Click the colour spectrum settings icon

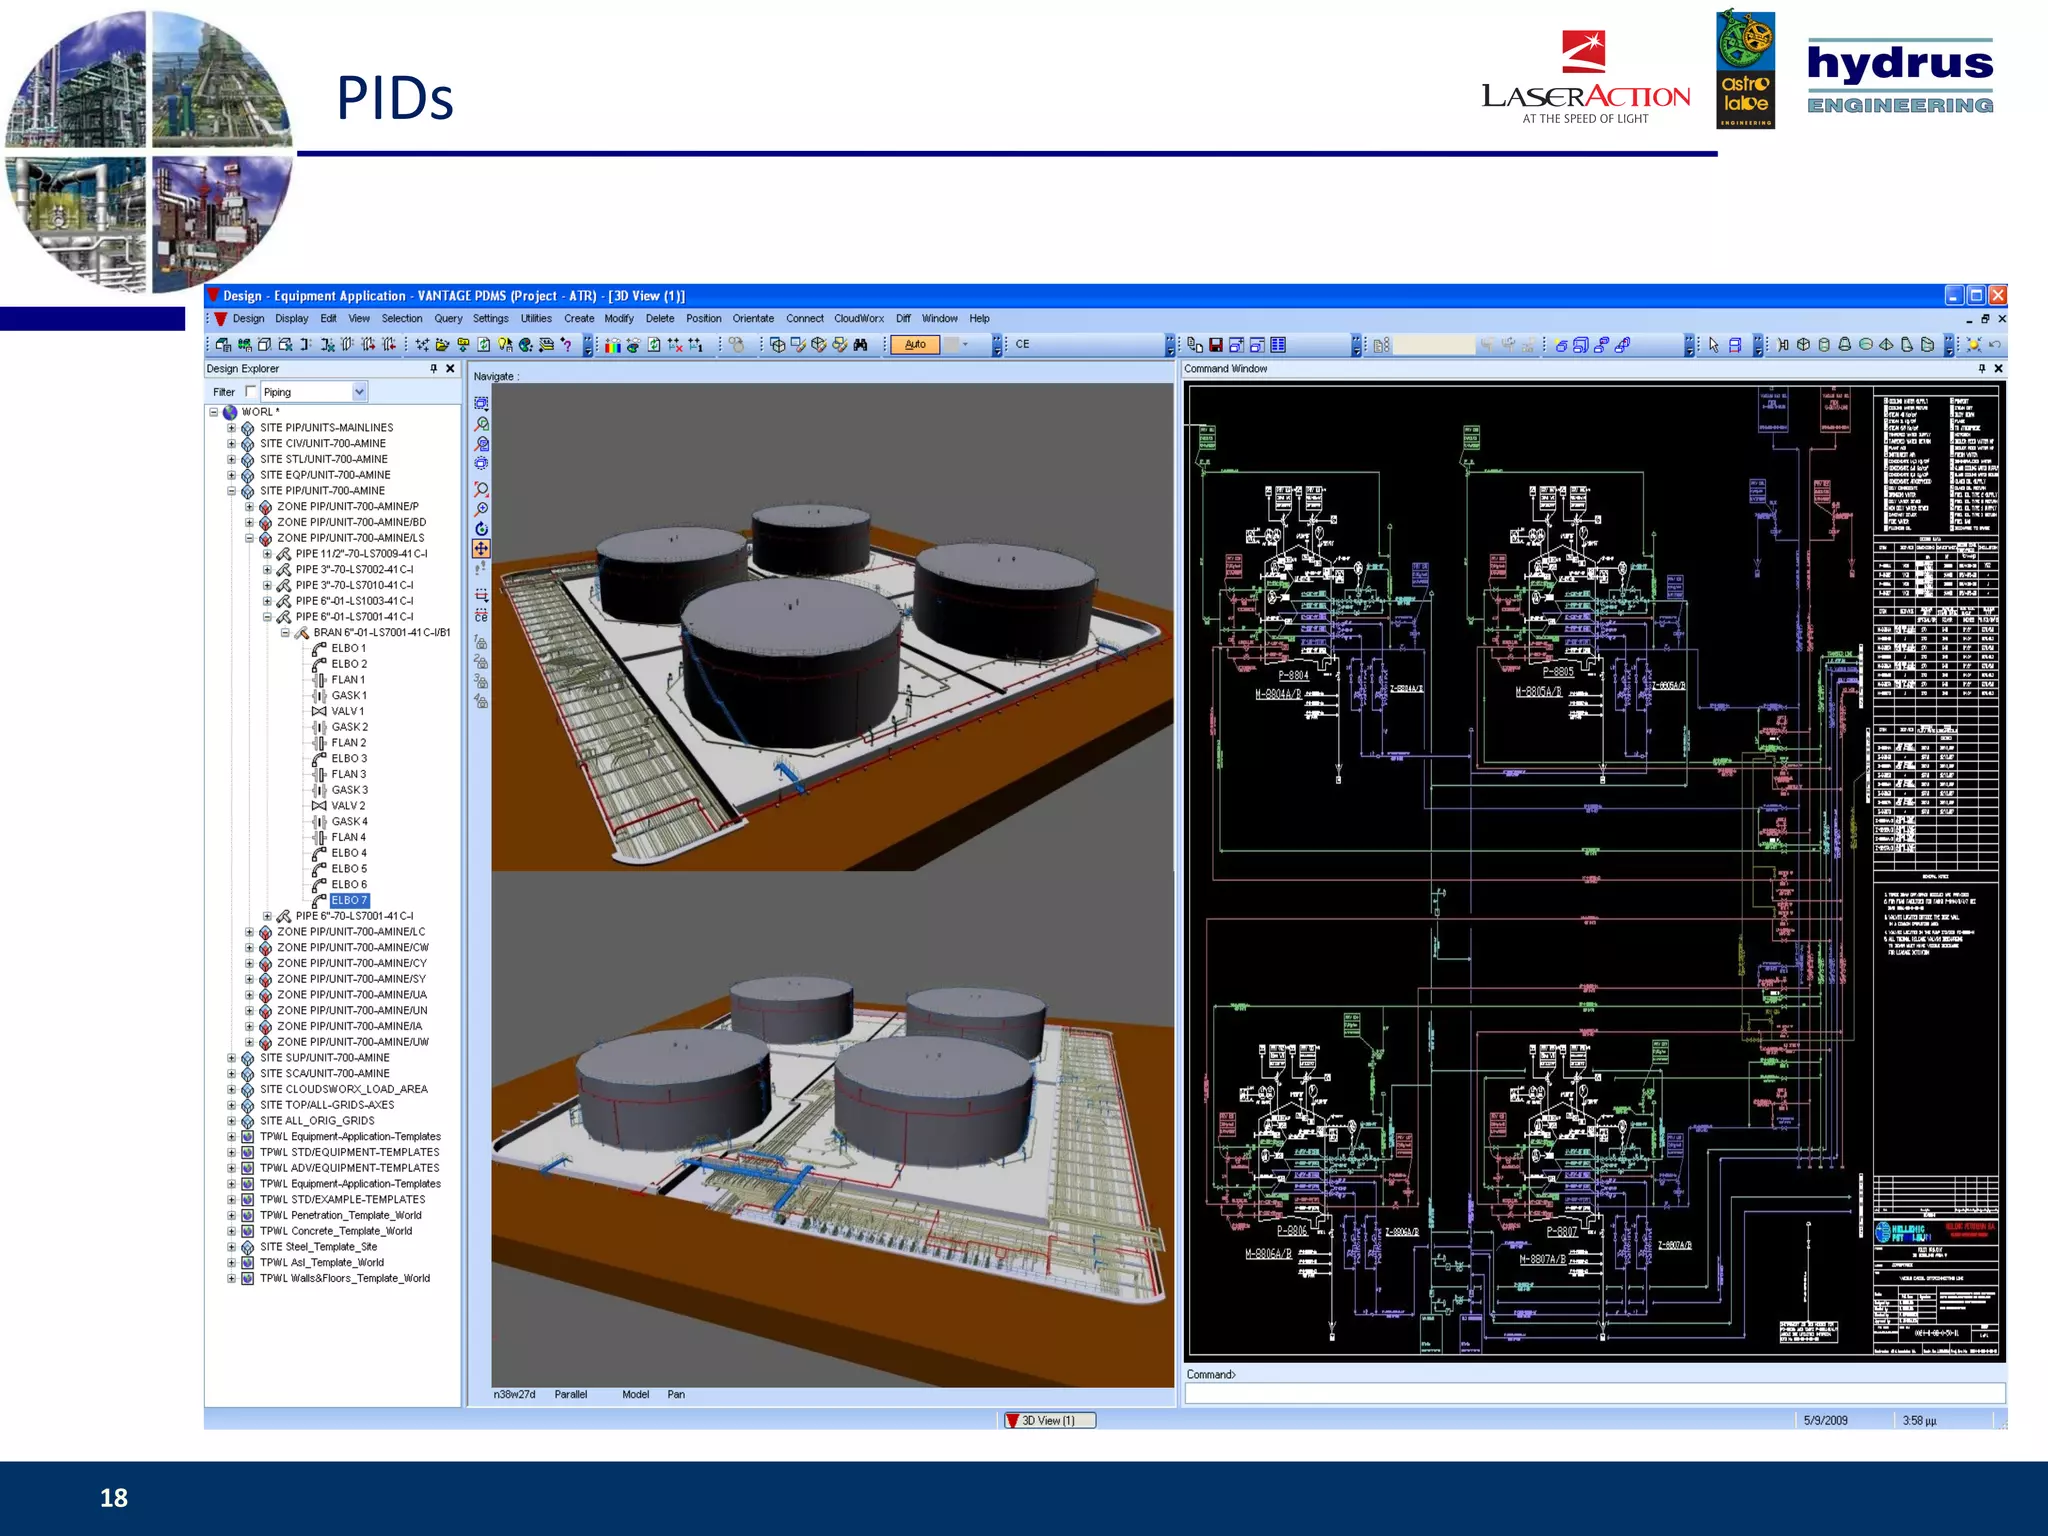pos(613,345)
